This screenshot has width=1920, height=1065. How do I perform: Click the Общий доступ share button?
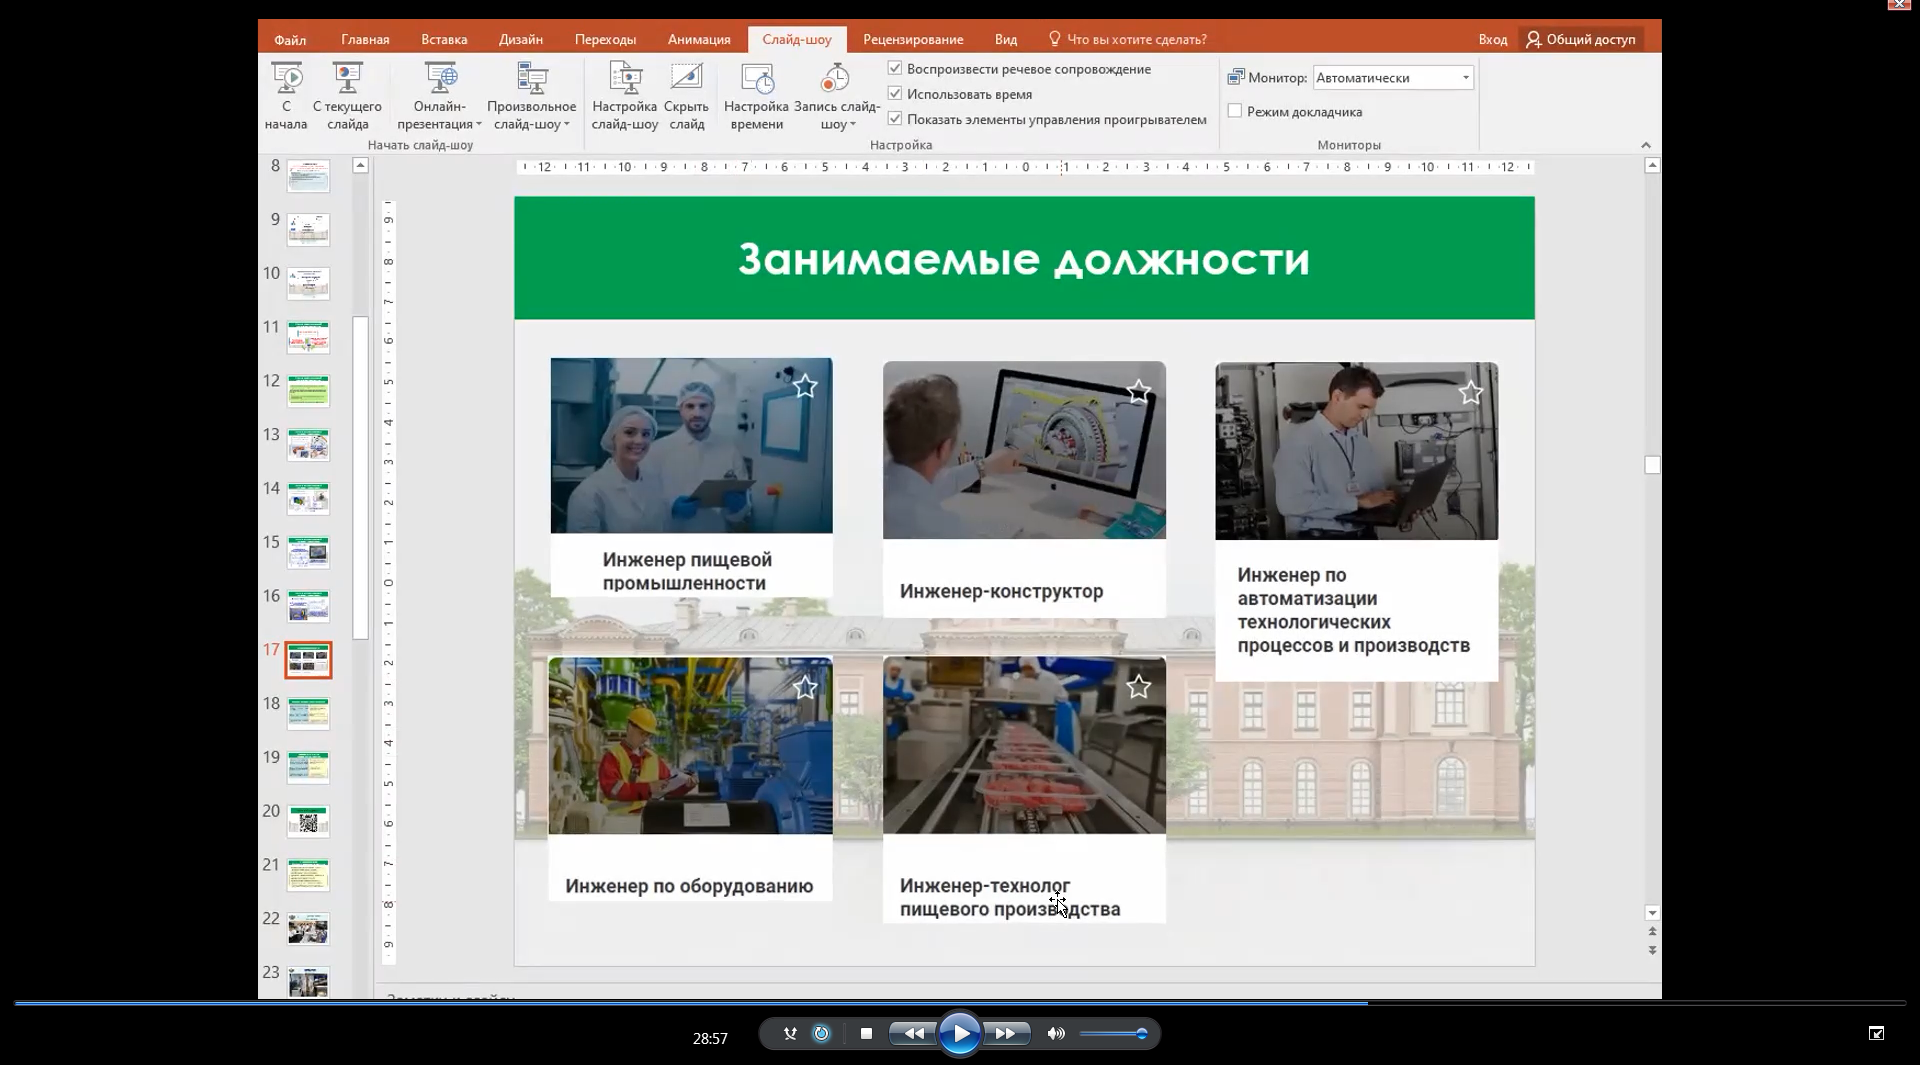tap(1580, 40)
